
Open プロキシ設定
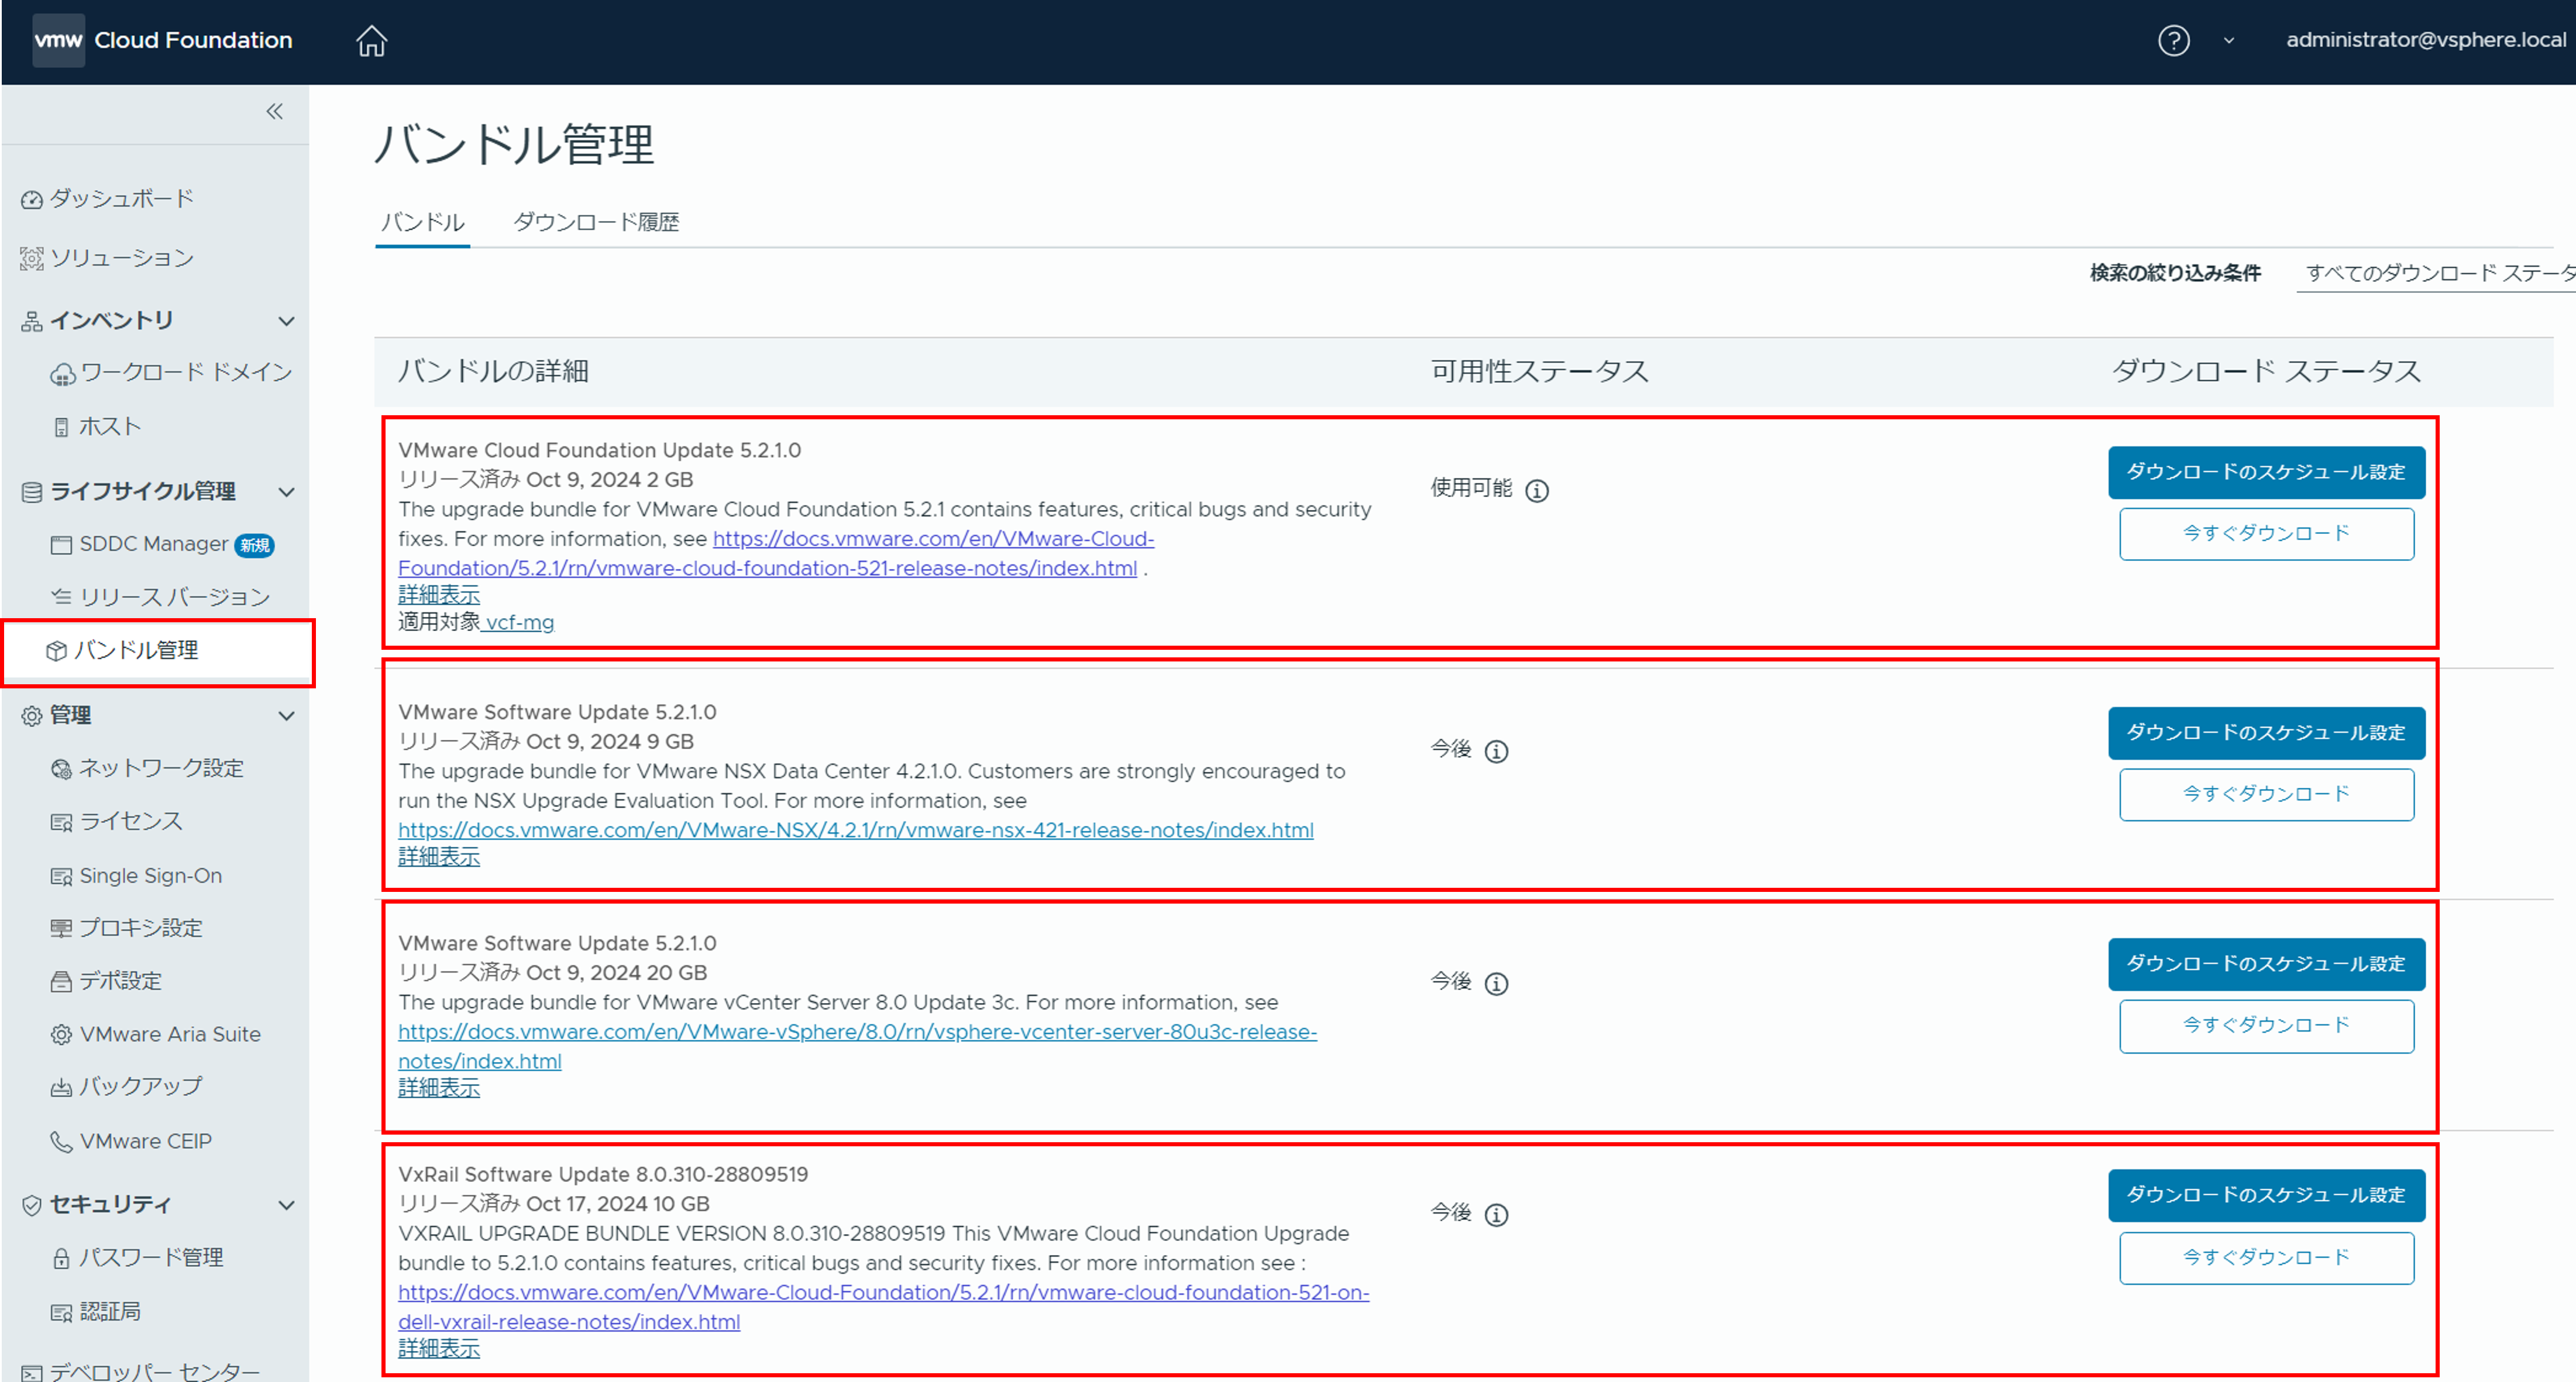click(x=141, y=927)
